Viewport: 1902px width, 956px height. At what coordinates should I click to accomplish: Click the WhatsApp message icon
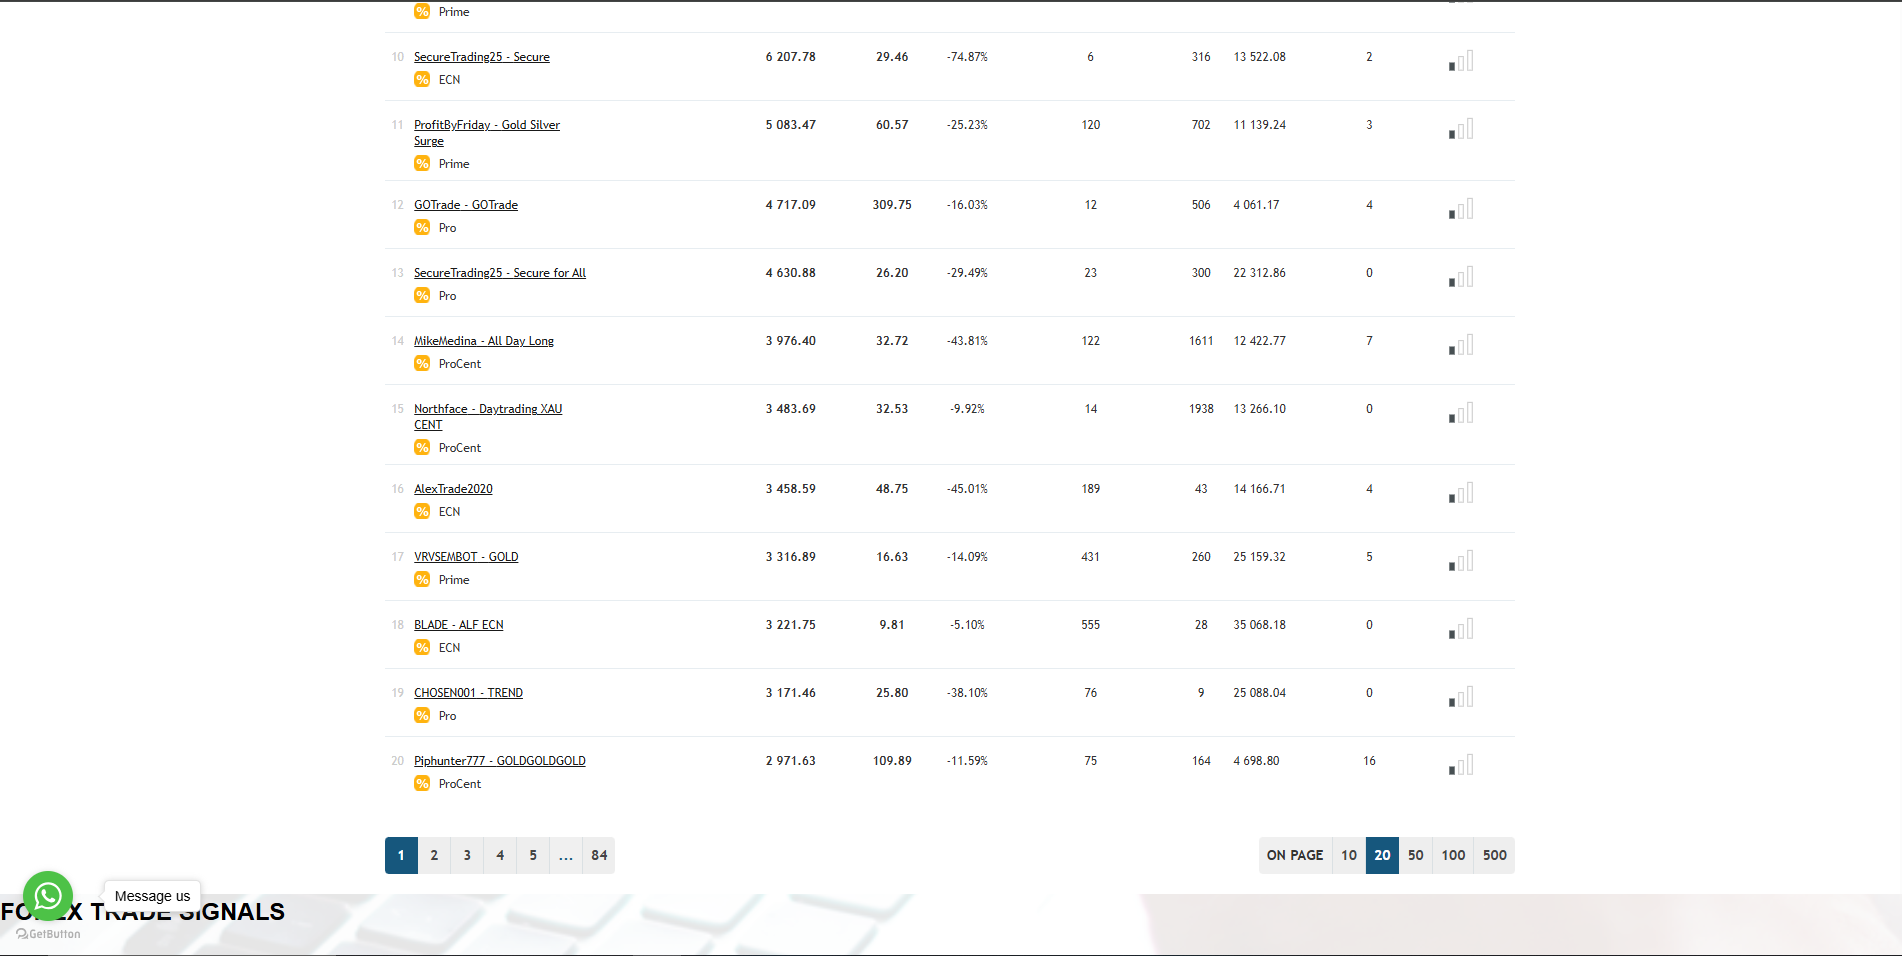47,896
